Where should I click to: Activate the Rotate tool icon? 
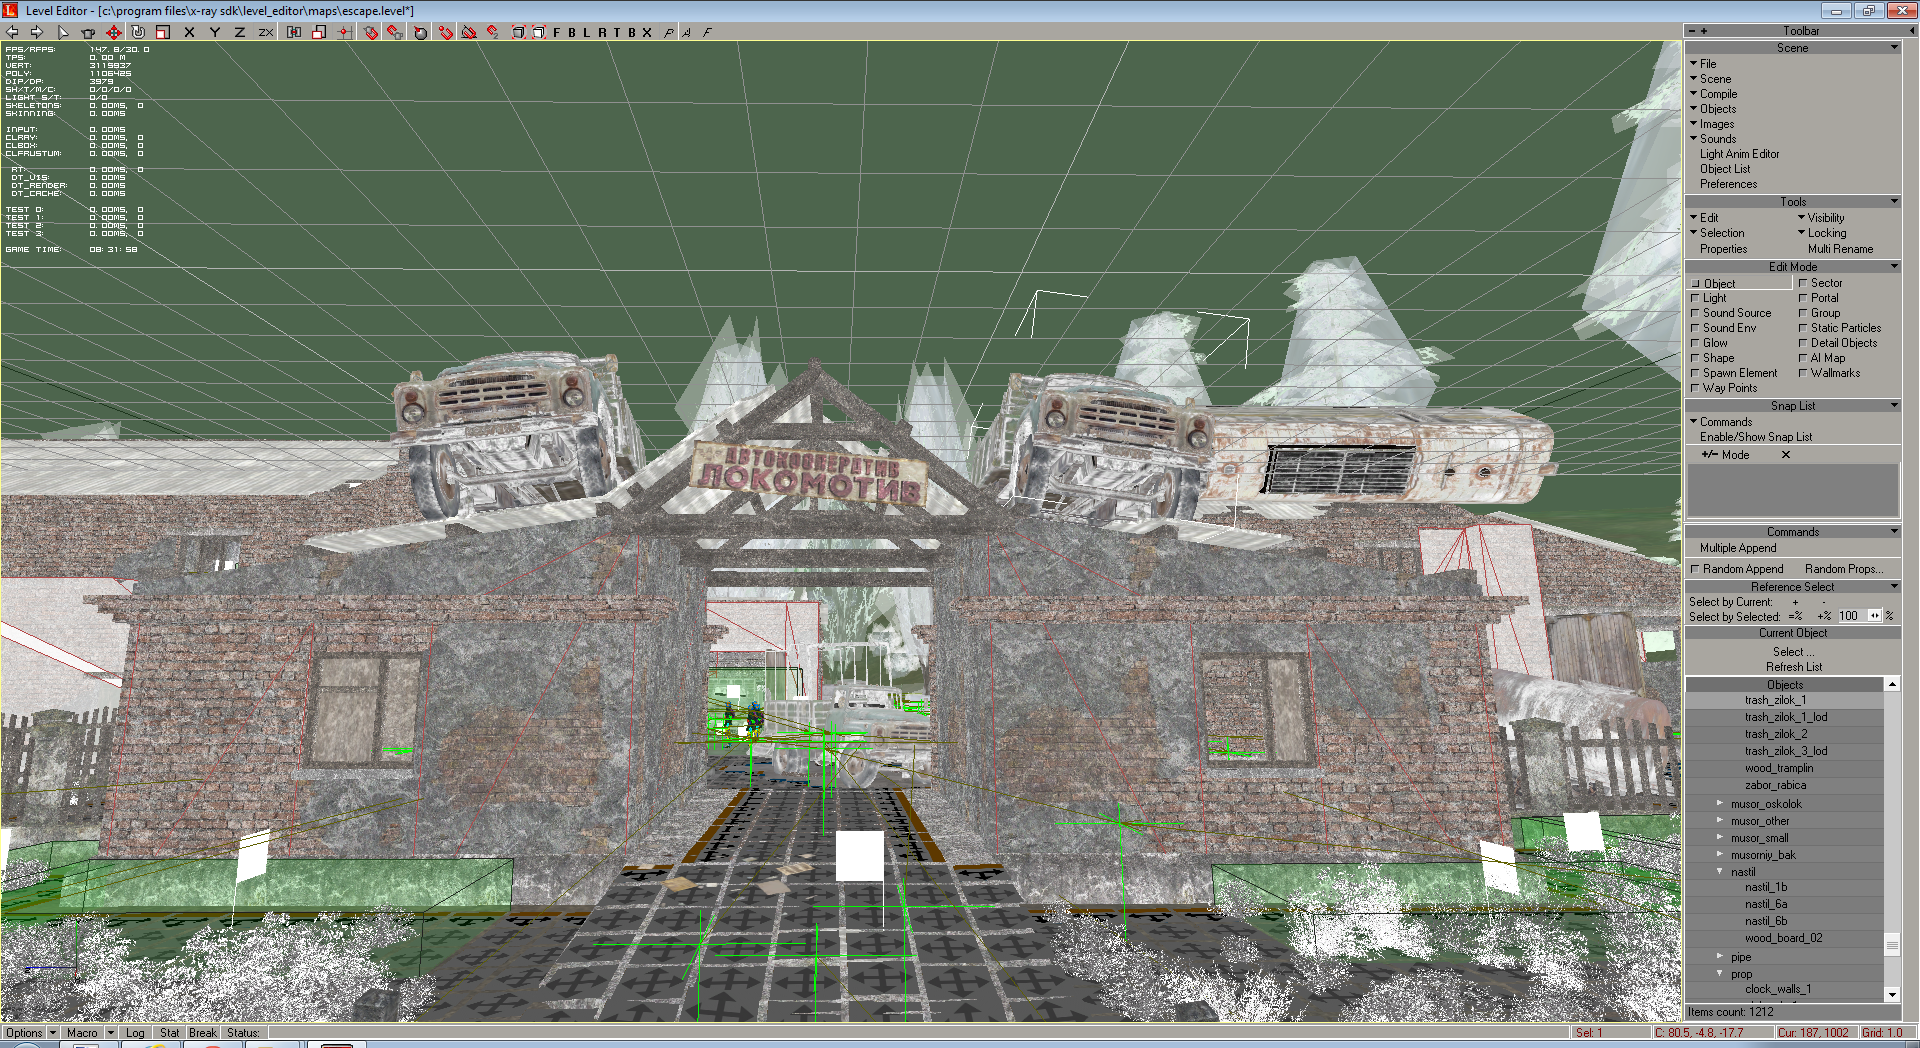tap(138, 32)
